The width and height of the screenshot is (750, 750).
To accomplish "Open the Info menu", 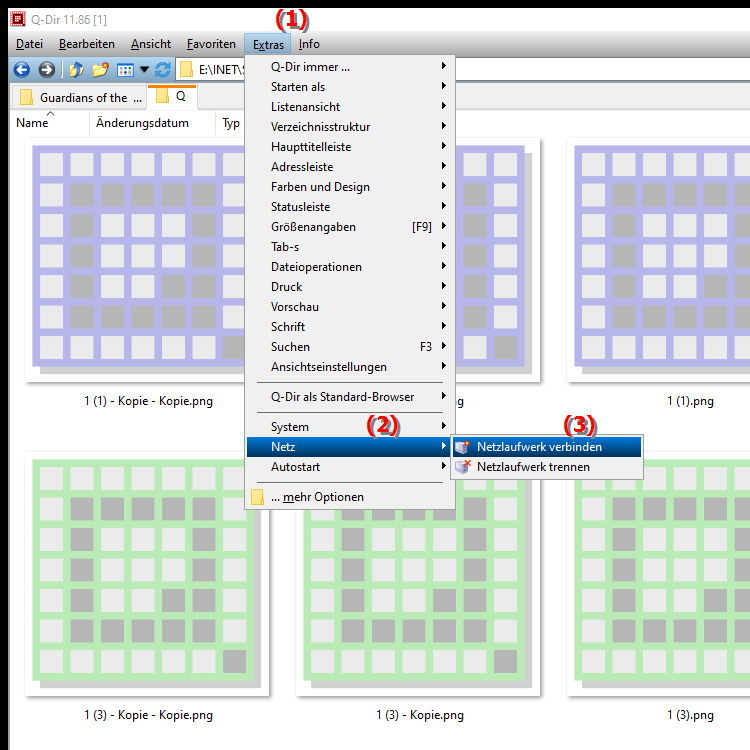I will tap(309, 44).
